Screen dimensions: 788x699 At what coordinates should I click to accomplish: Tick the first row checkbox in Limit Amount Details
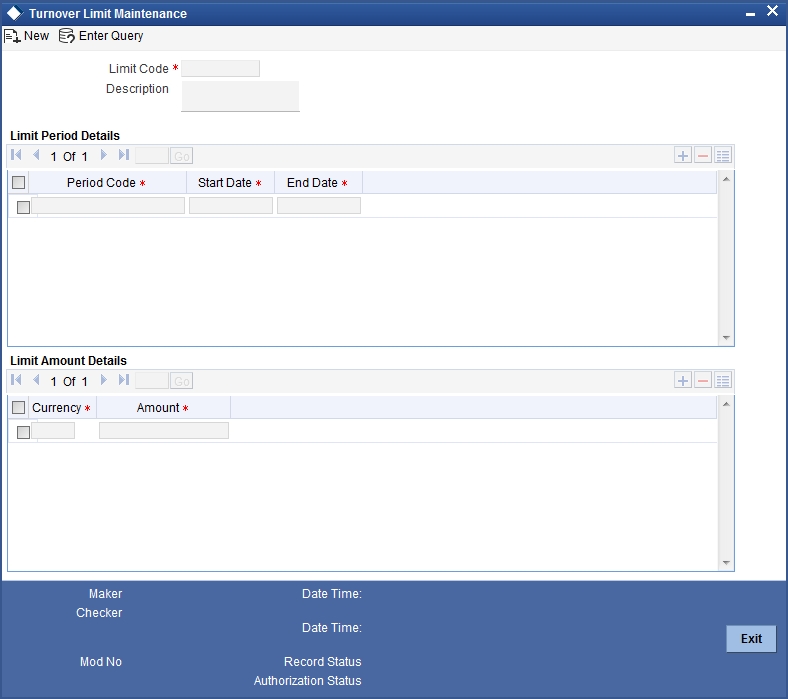coord(23,432)
